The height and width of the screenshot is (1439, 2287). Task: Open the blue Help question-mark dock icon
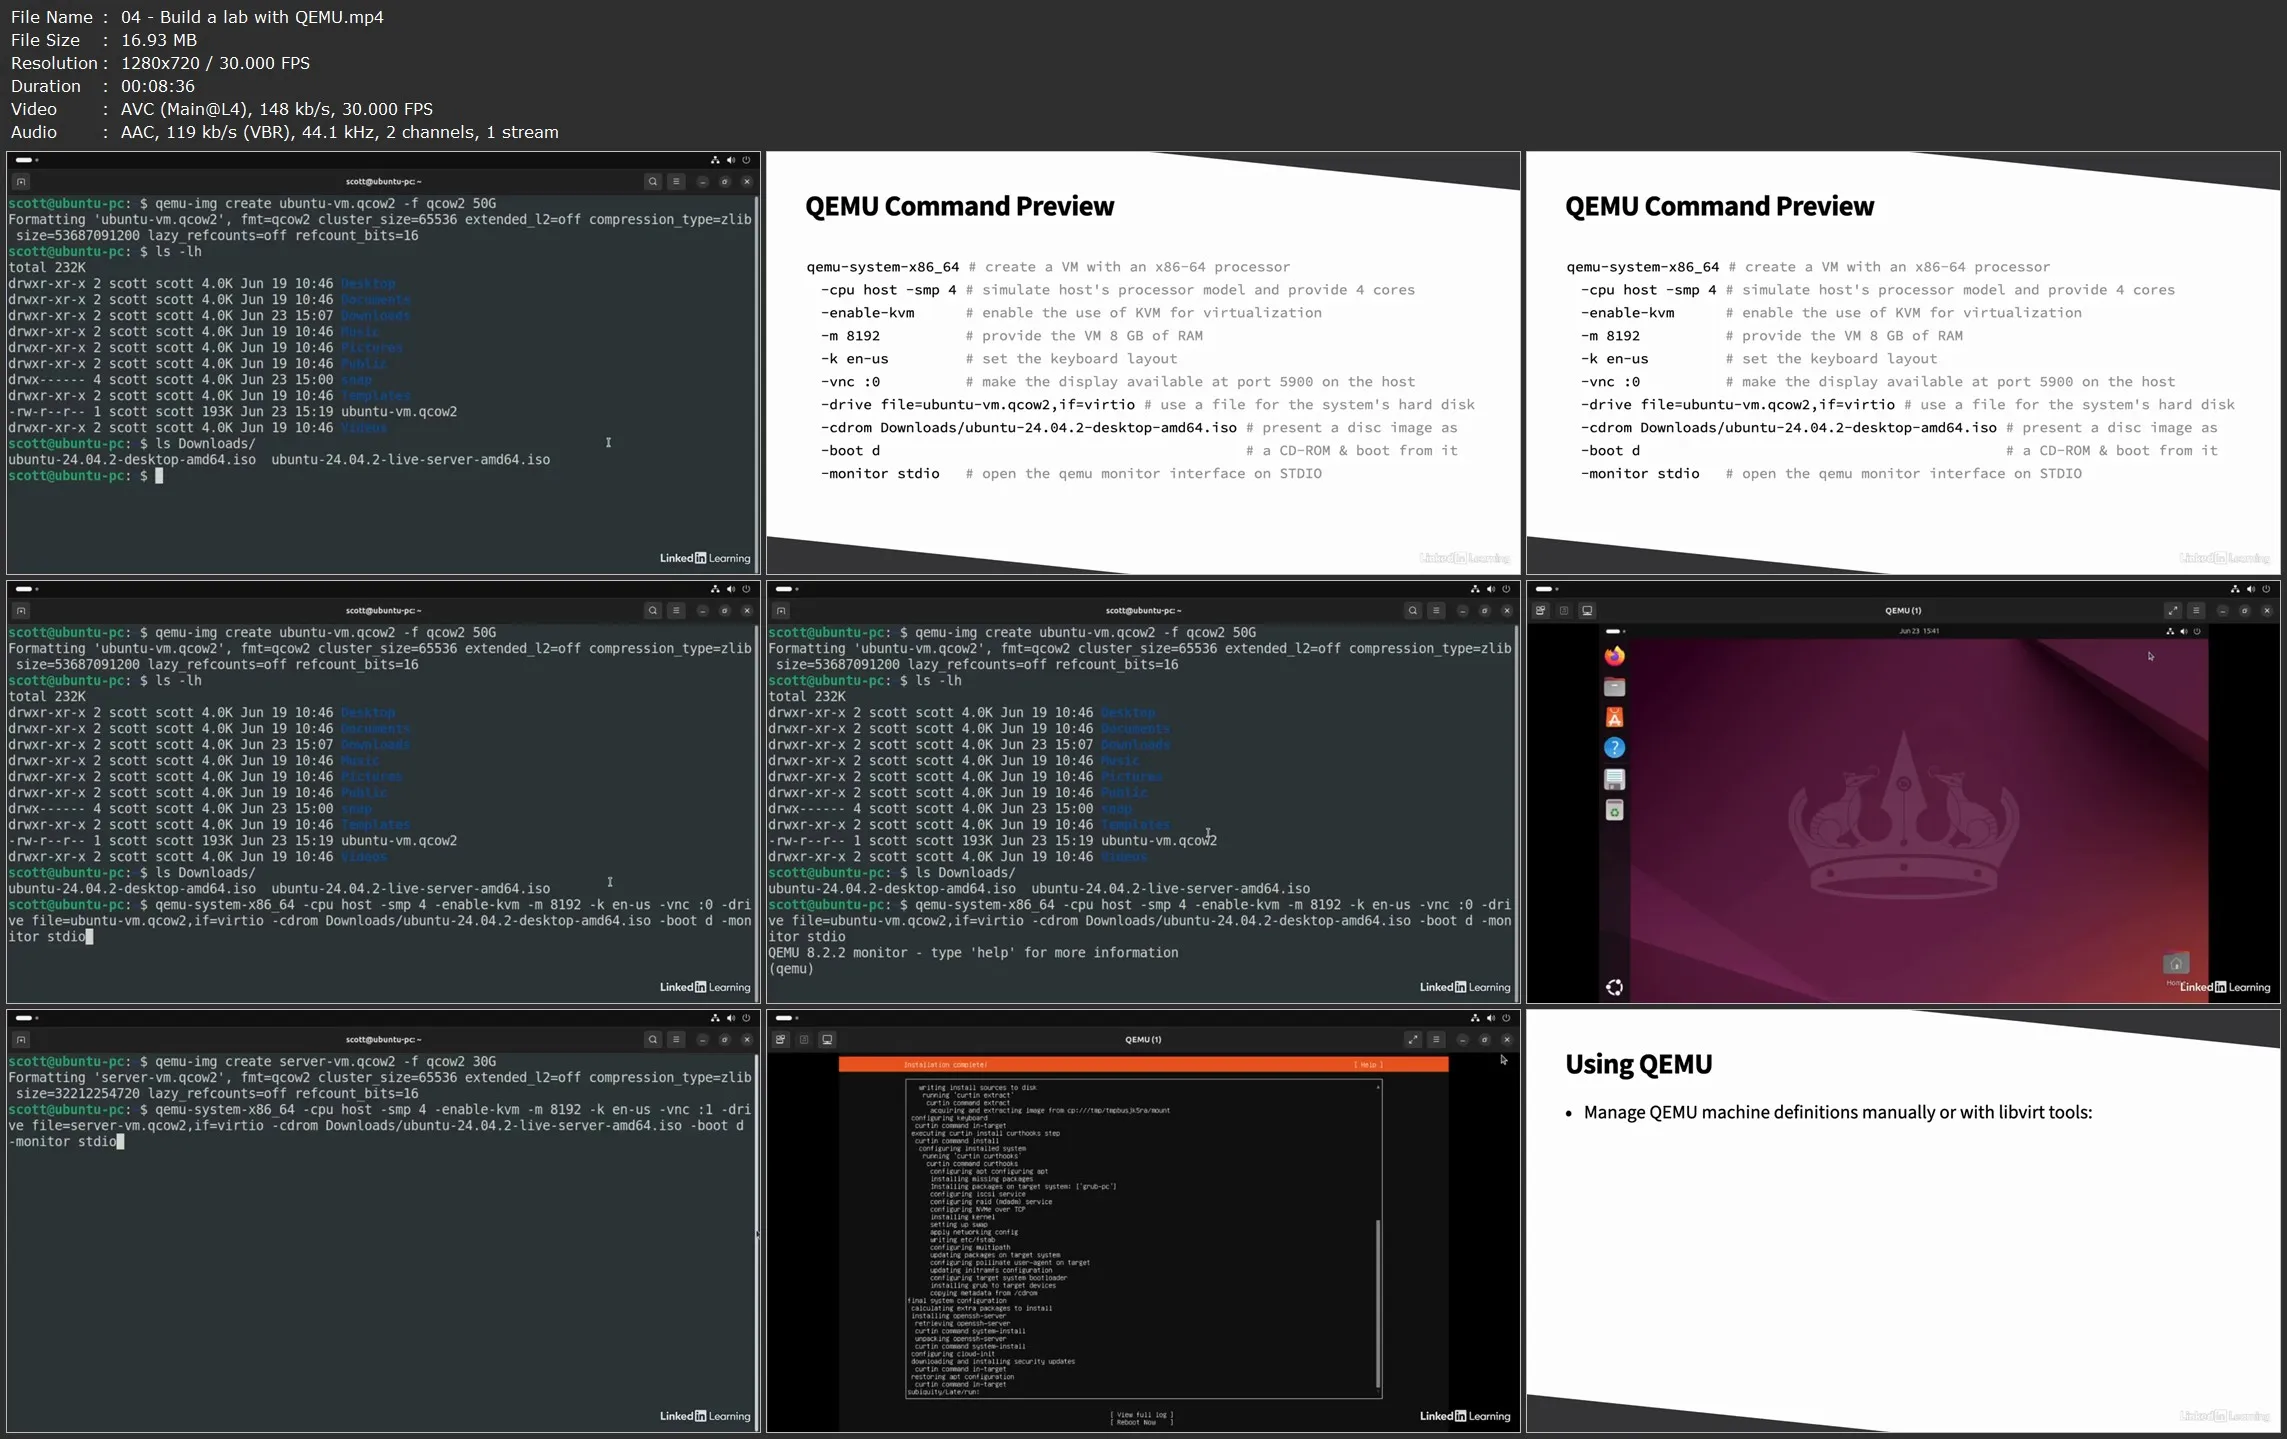point(1614,748)
